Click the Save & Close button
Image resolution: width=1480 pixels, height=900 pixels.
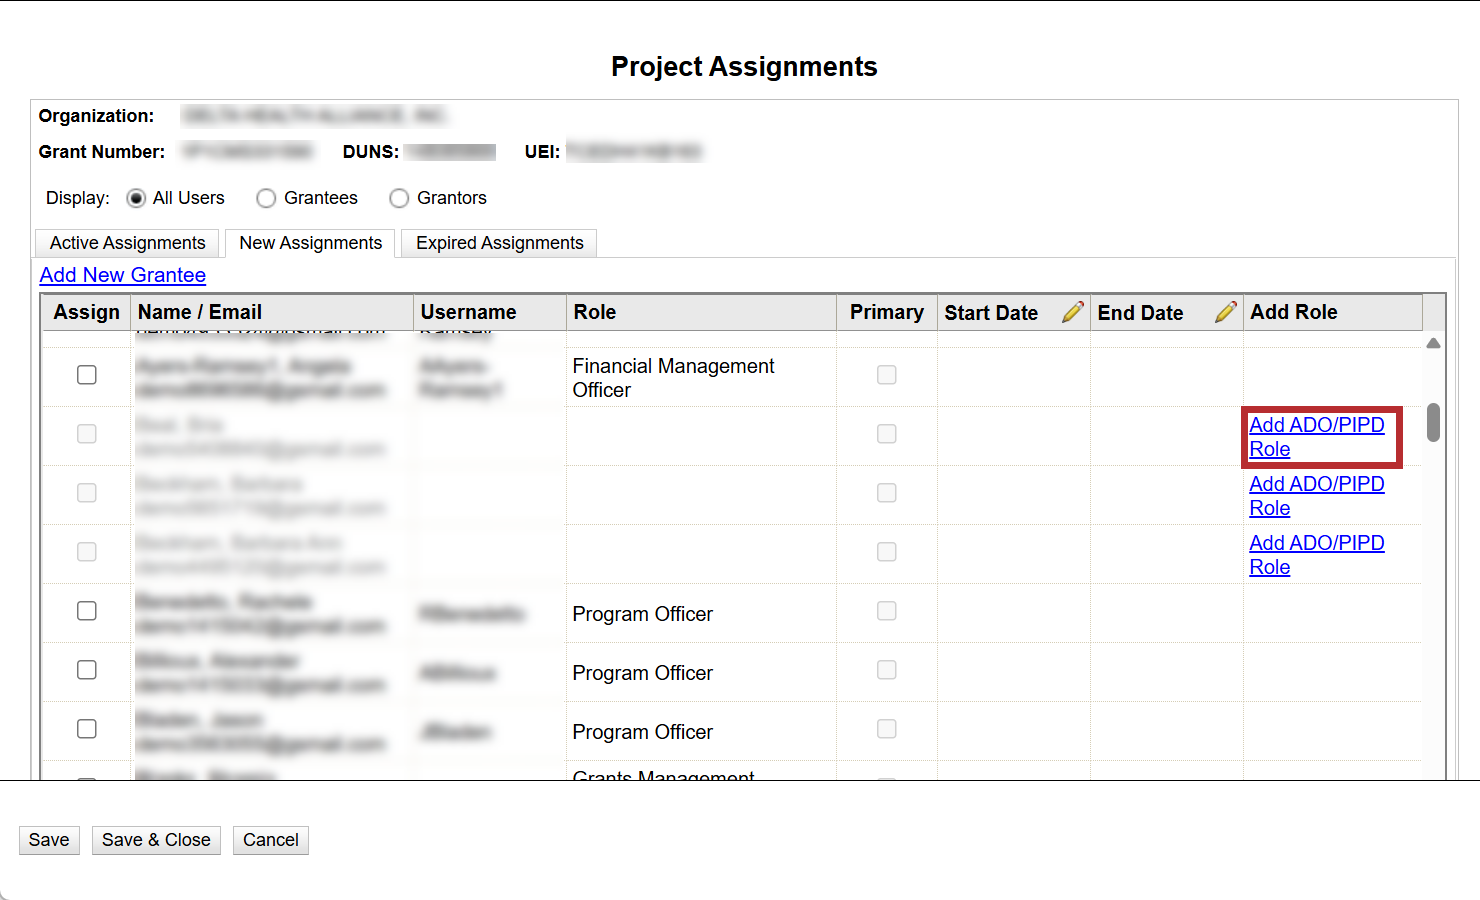(x=156, y=840)
